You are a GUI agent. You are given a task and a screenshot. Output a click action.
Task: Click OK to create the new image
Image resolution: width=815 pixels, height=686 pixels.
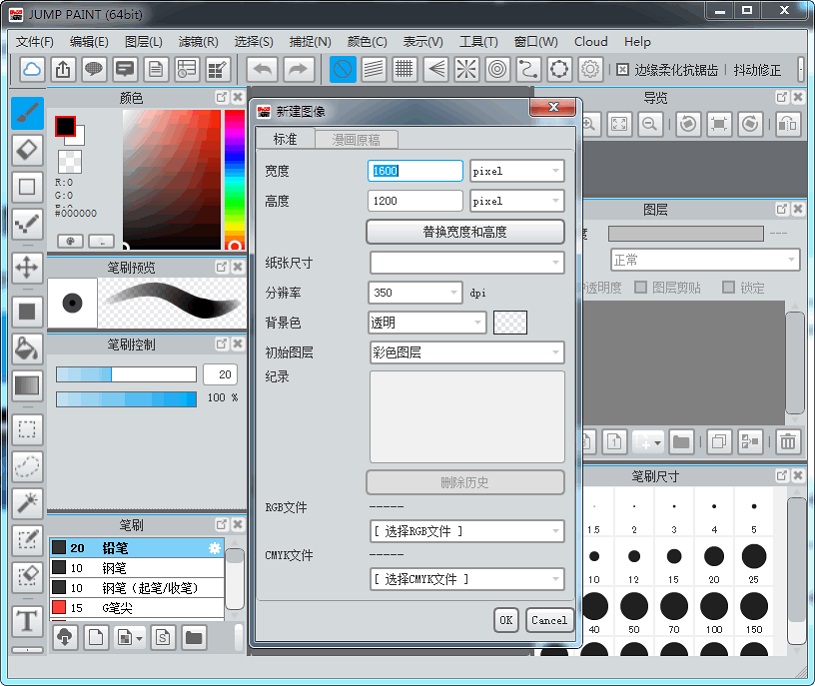[x=505, y=620]
